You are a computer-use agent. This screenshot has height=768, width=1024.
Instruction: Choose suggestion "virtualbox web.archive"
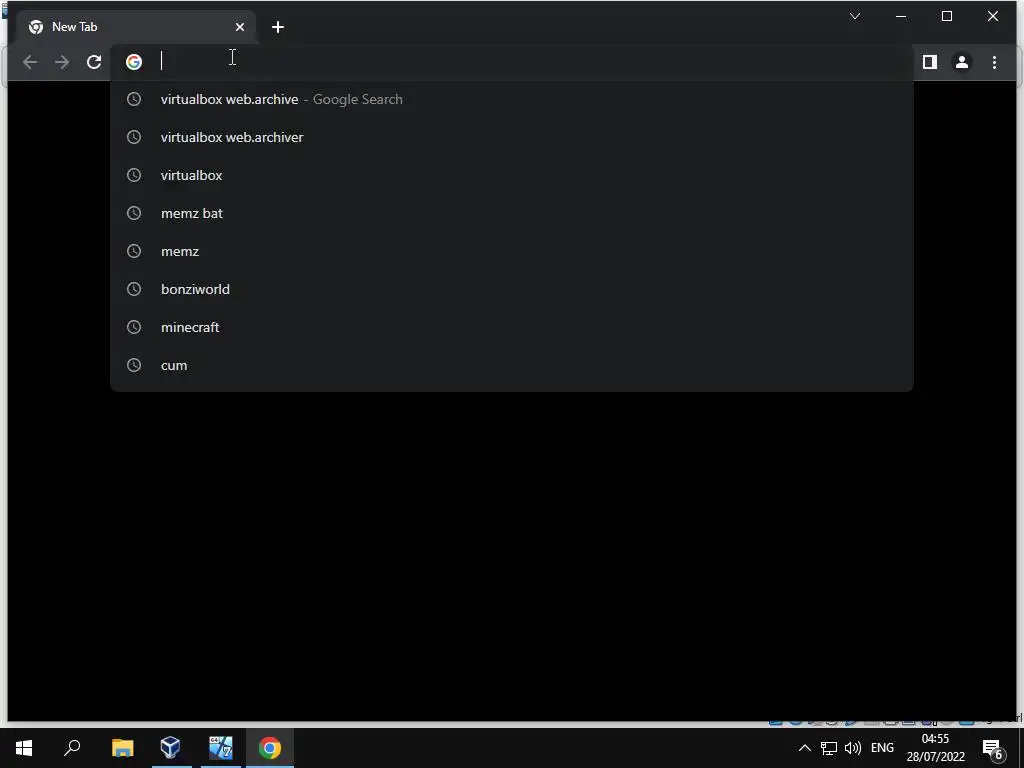click(x=512, y=99)
